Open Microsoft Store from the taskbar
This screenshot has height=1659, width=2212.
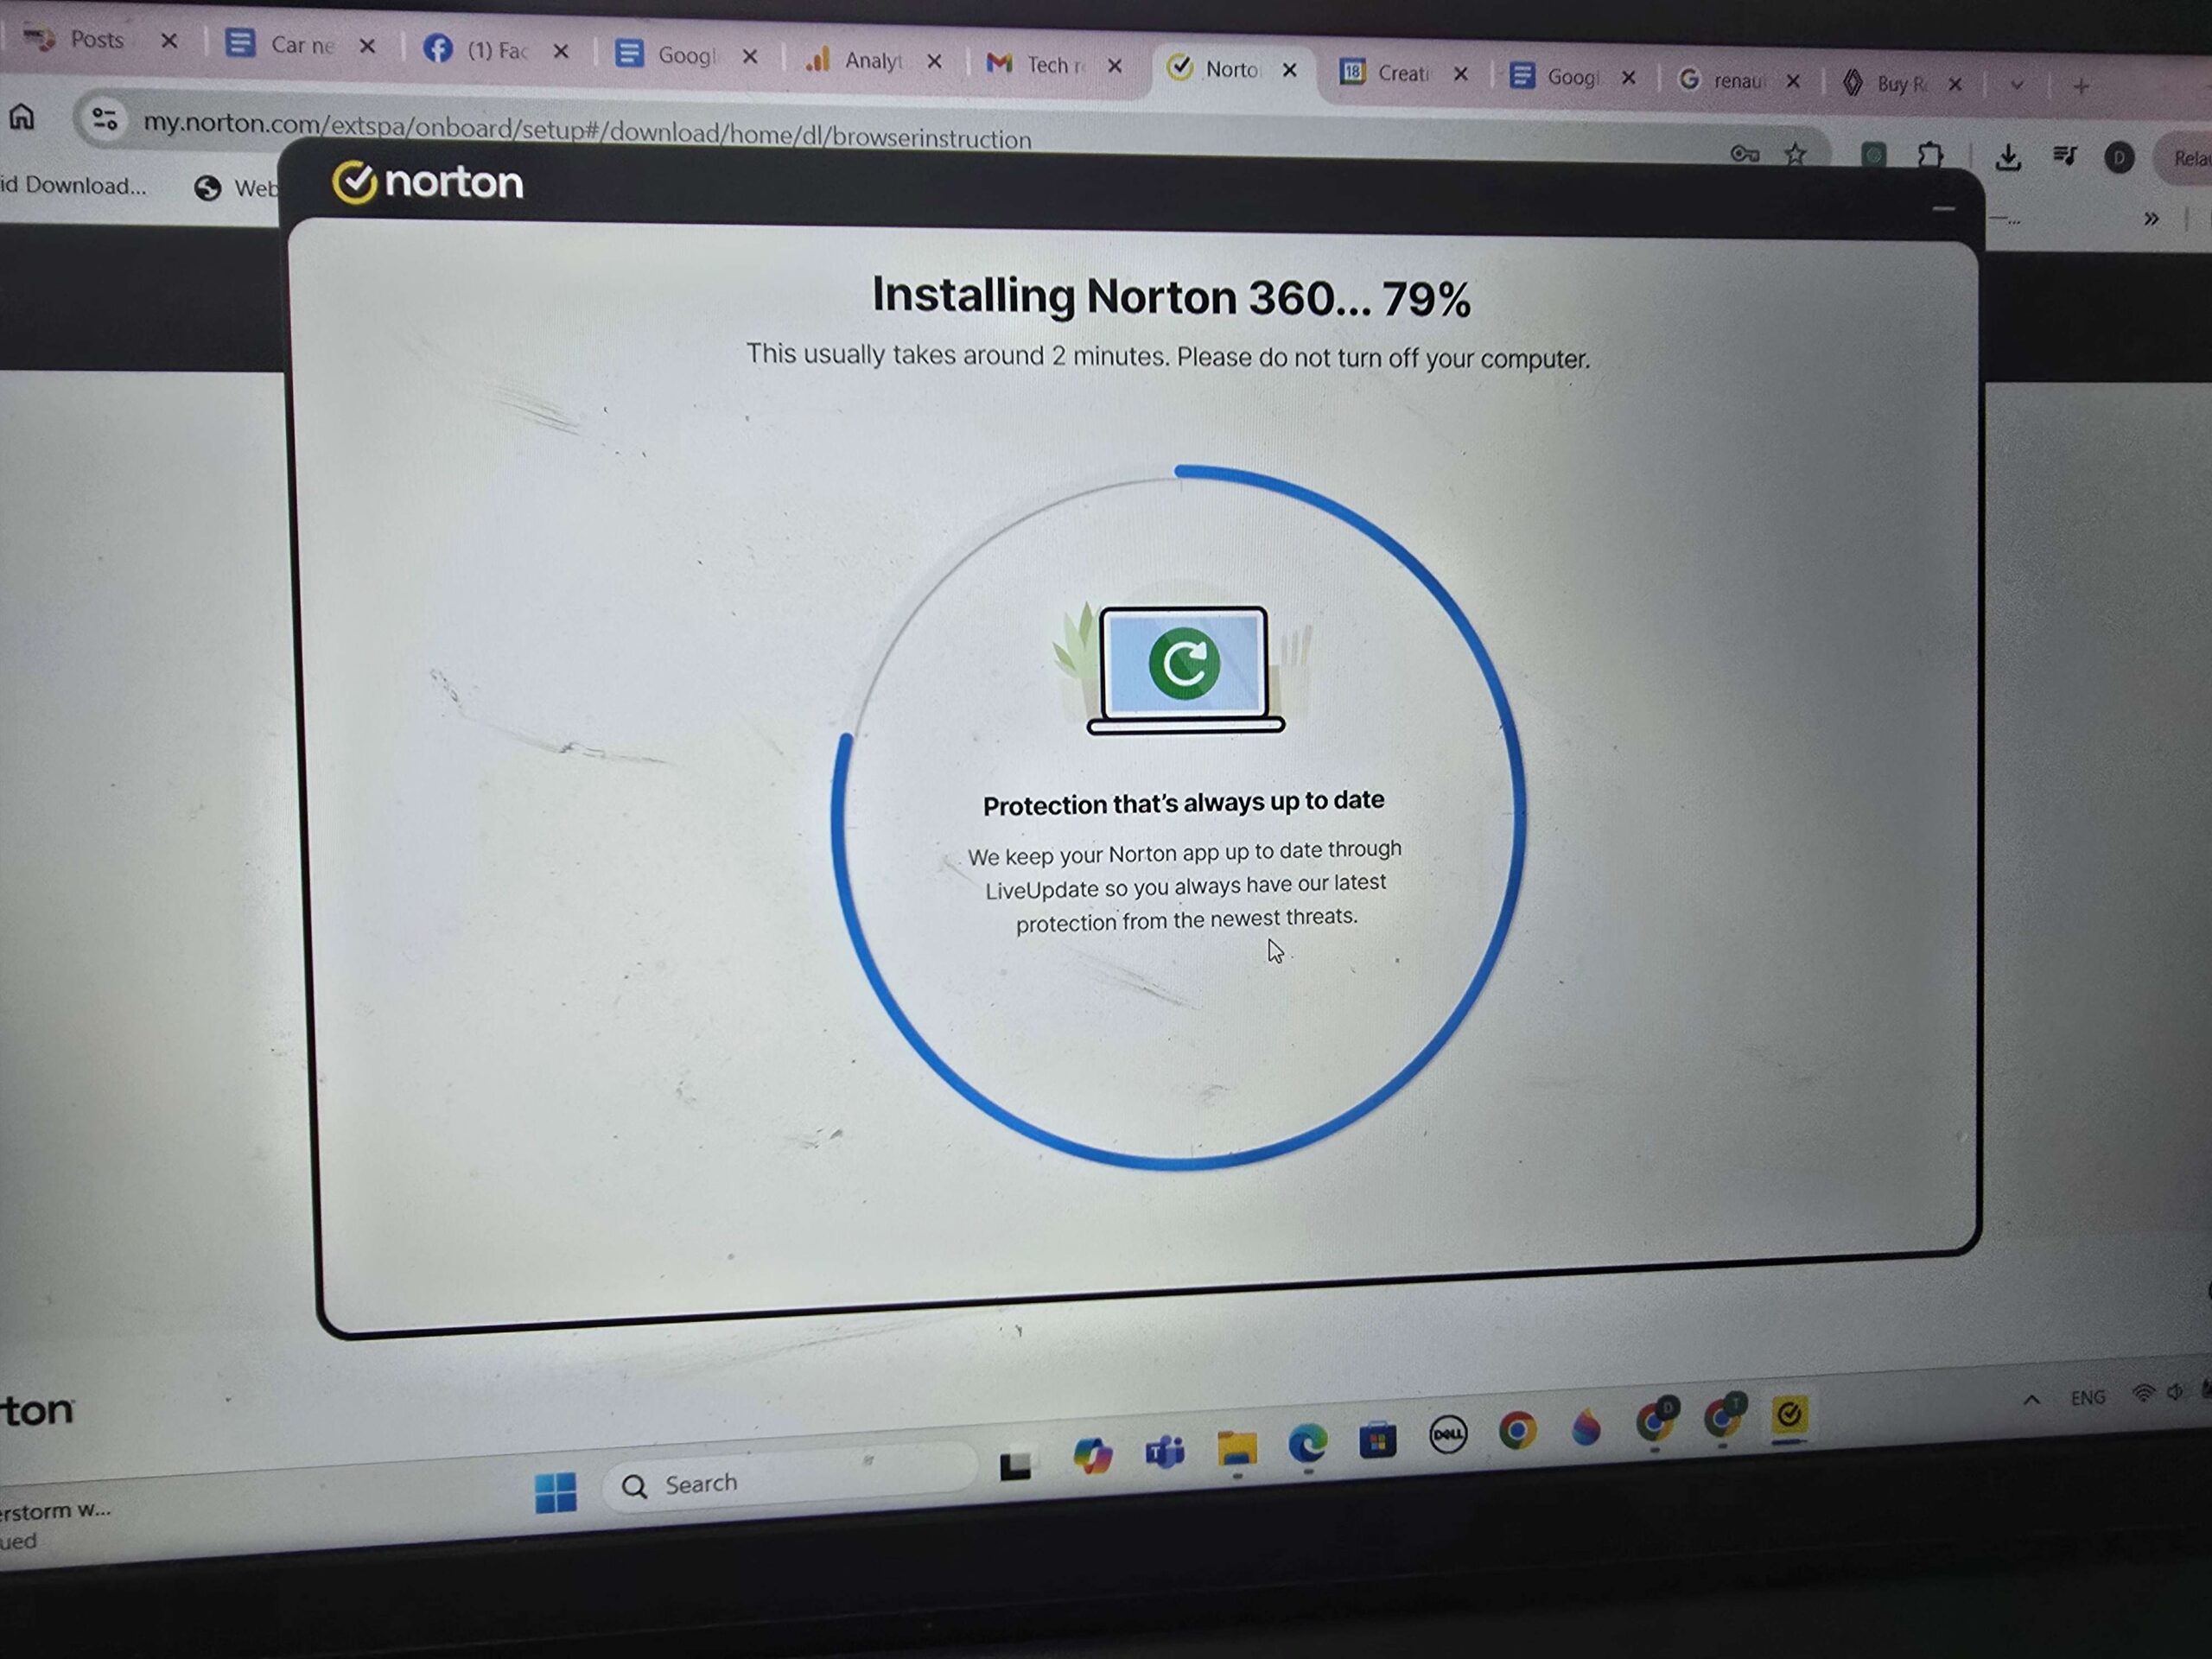1377,1440
